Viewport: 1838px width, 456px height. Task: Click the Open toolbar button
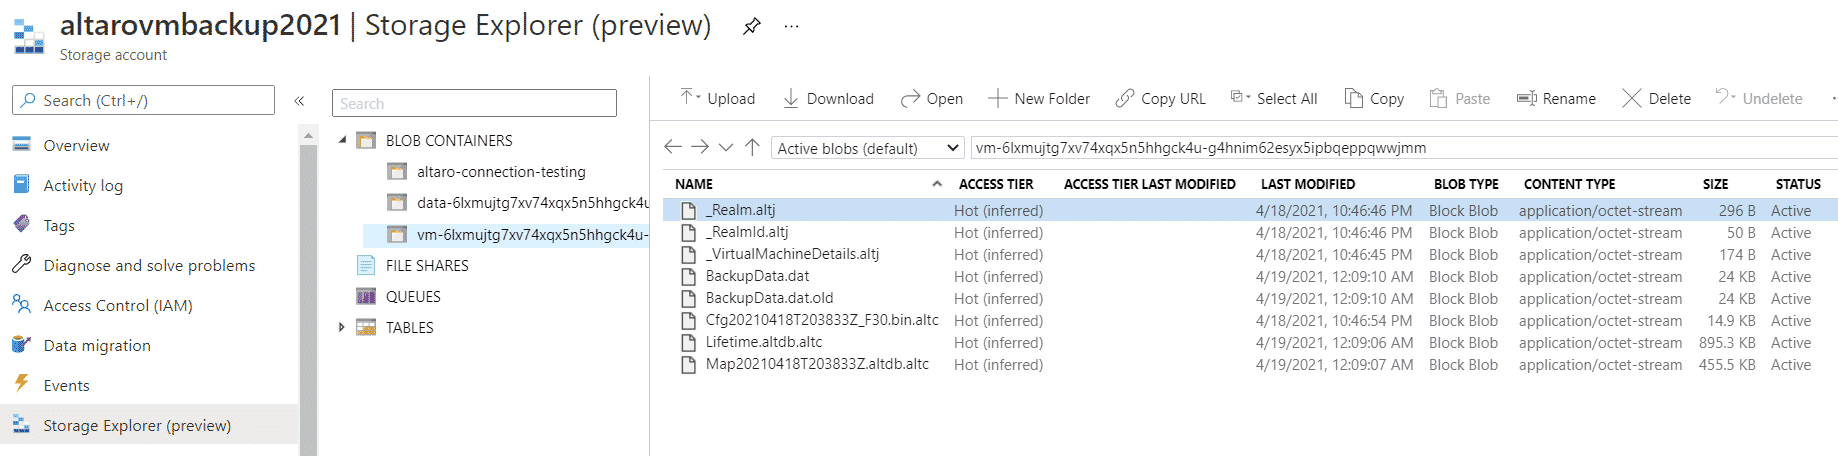[x=932, y=98]
